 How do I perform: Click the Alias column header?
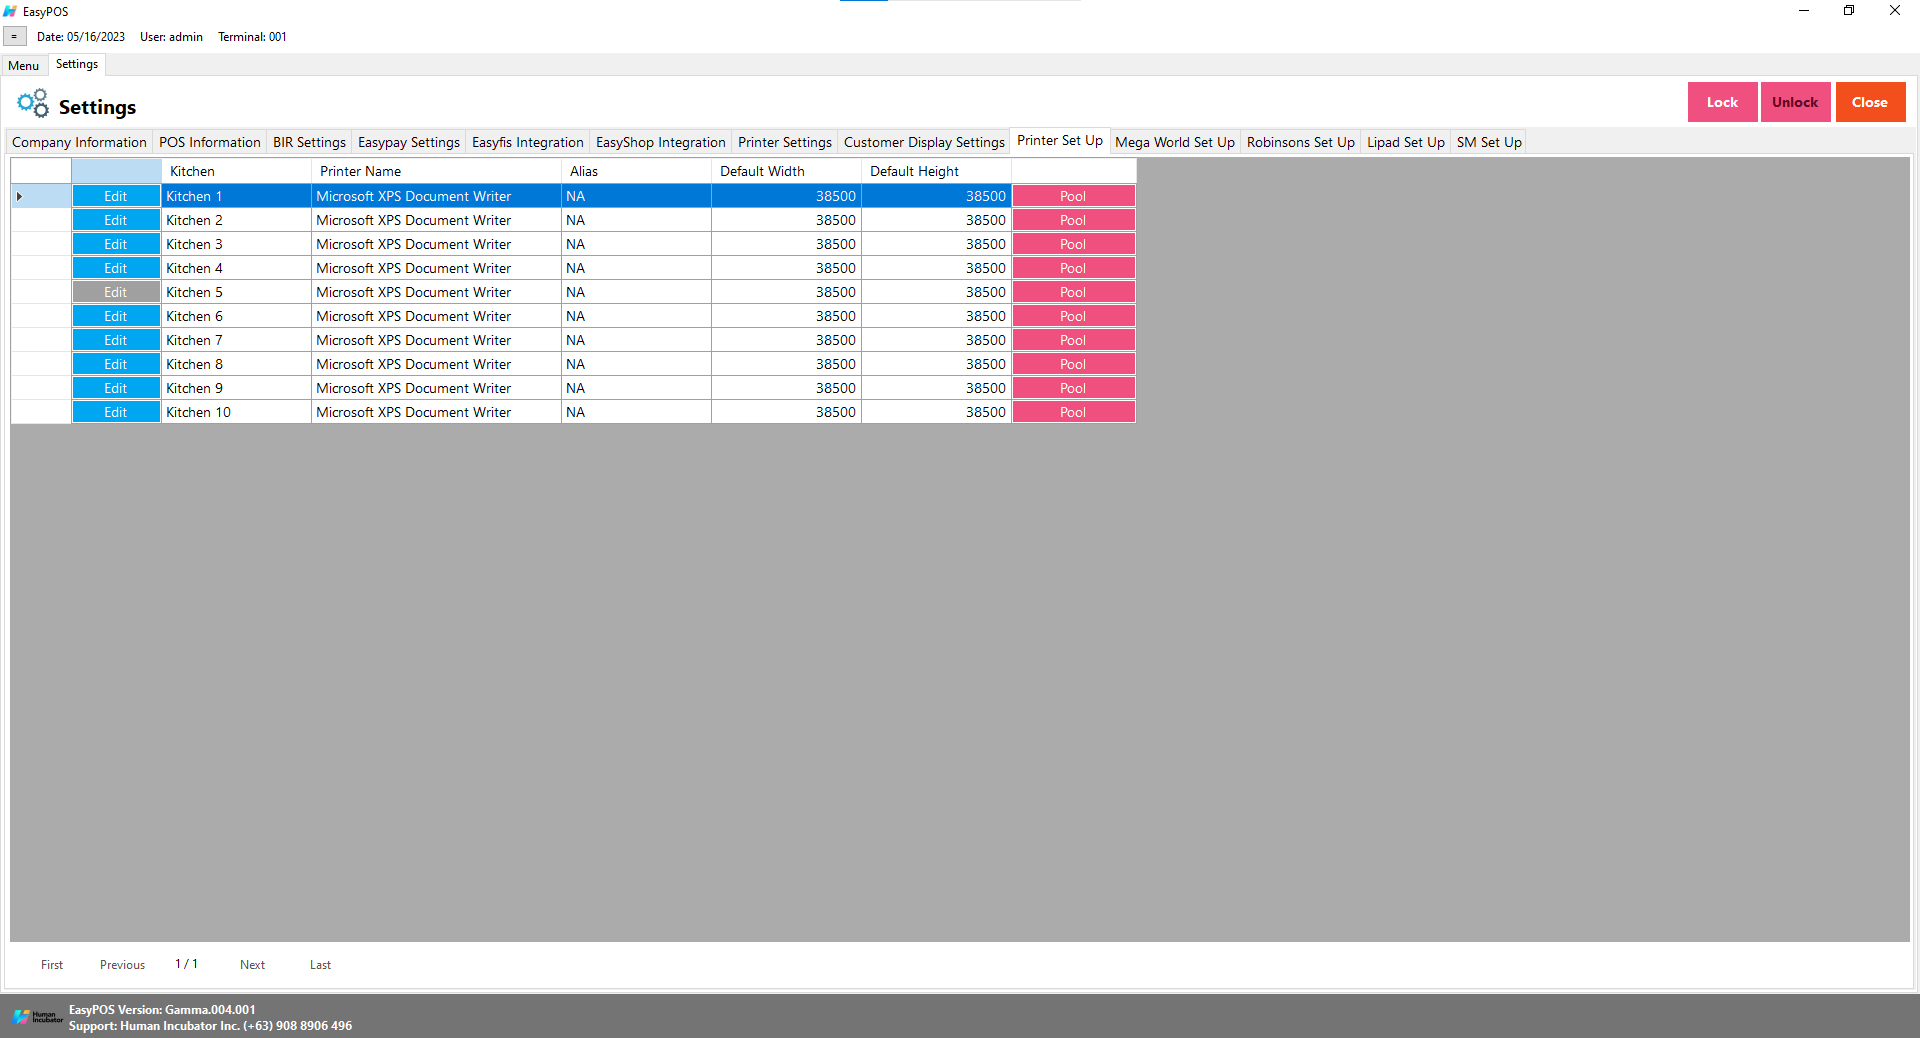(636, 171)
